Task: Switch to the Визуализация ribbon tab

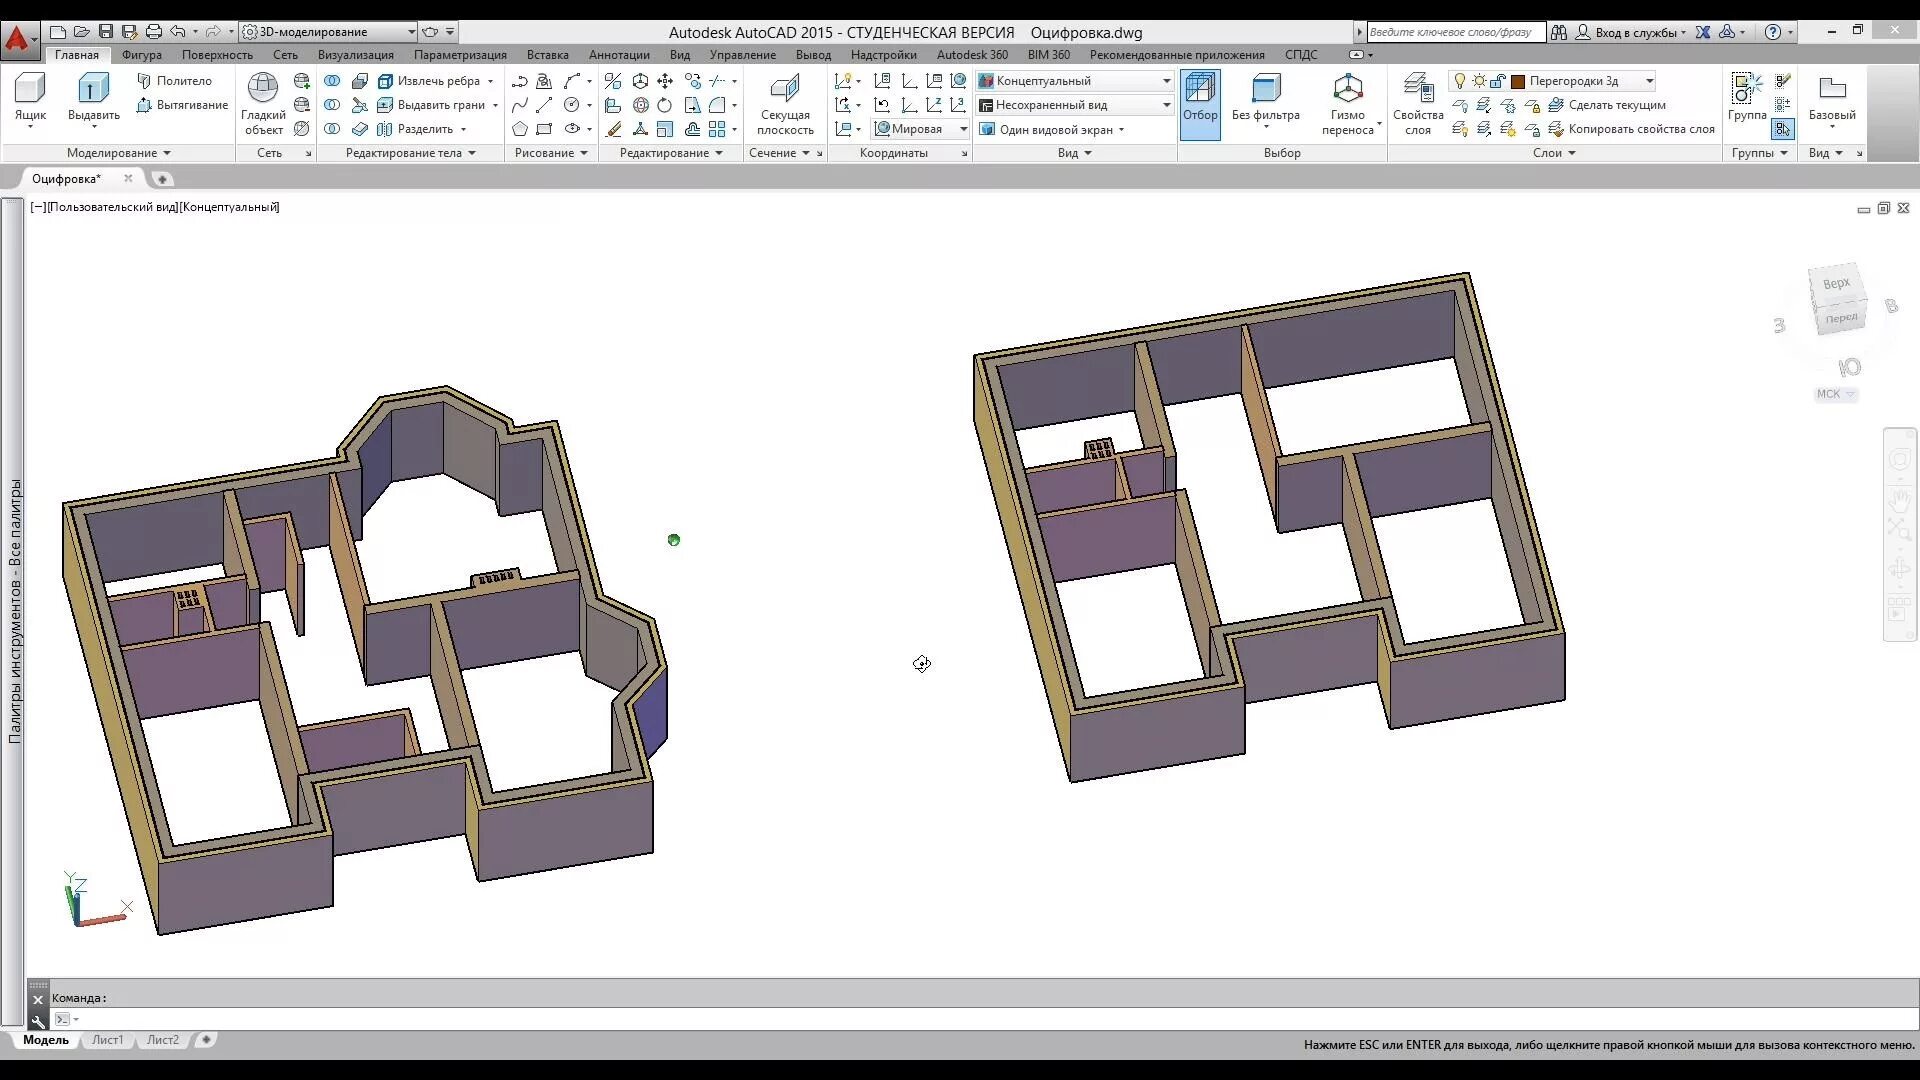Action: point(355,55)
